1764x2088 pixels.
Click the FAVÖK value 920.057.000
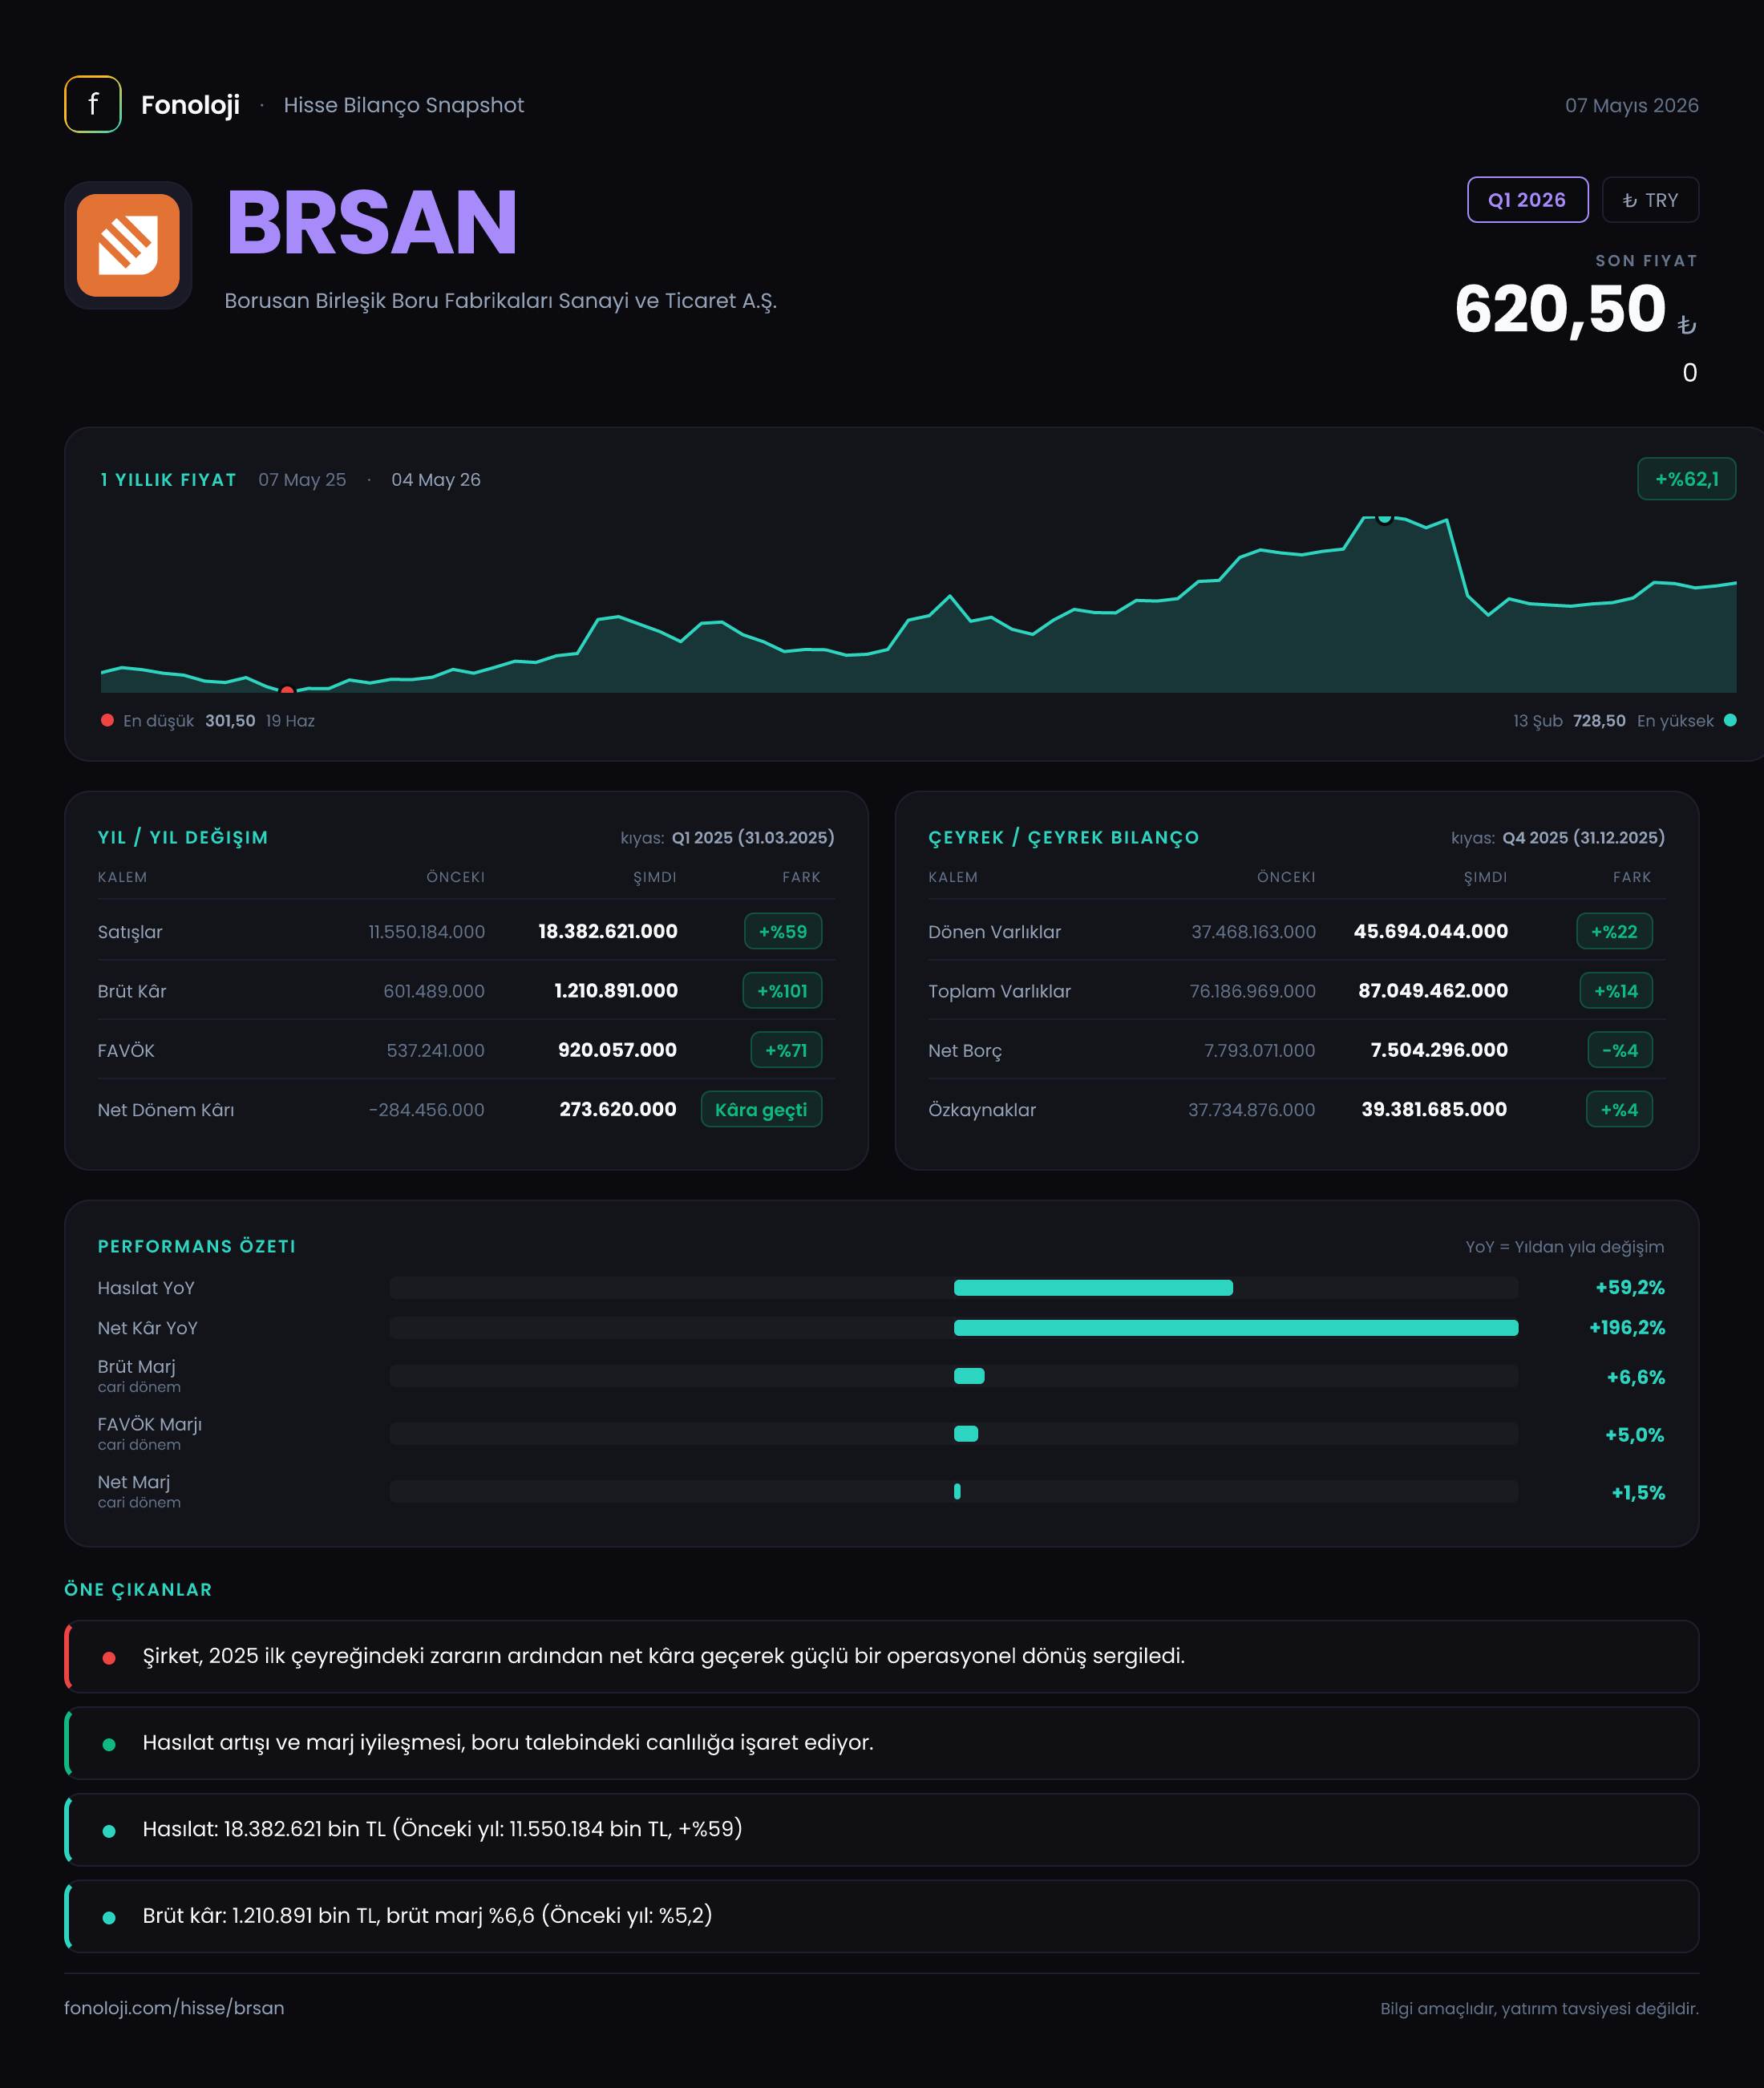[617, 1050]
